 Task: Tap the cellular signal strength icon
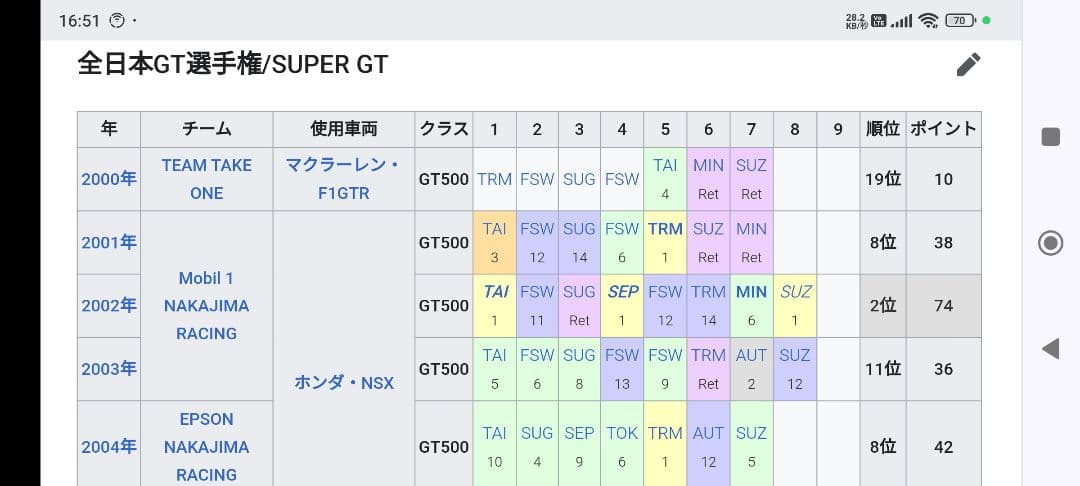[x=901, y=20]
